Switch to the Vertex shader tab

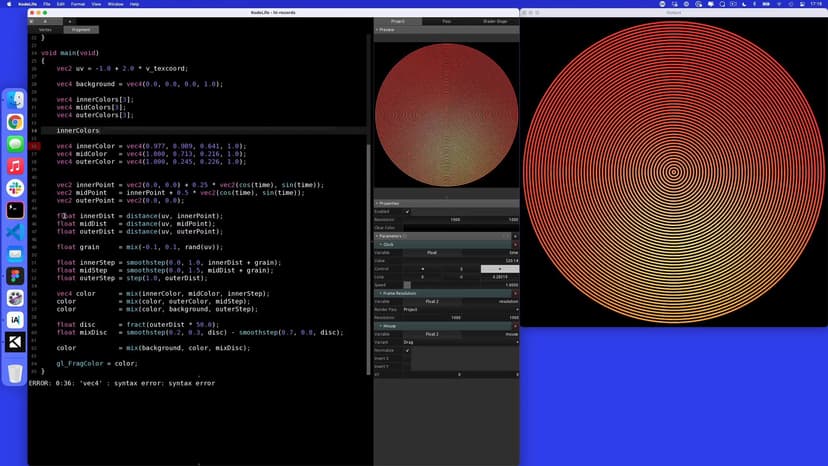pyautogui.click(x=47, y=30)
